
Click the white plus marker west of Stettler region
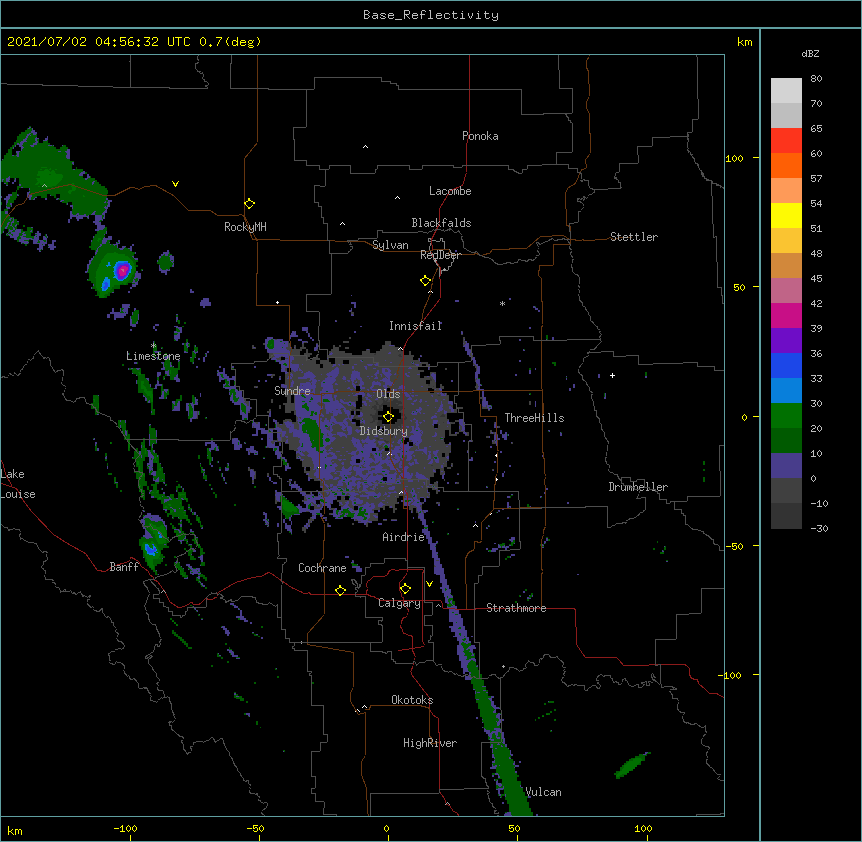tap(612, 375)
